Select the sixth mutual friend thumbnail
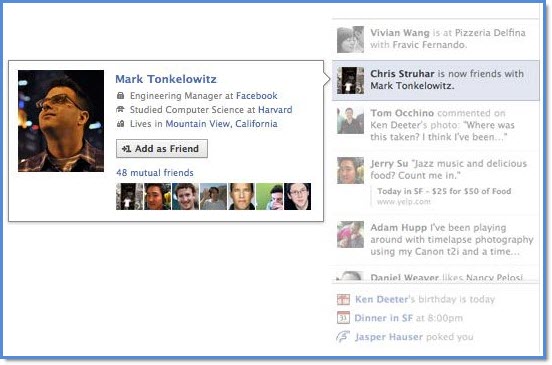 tap(269, 196)
